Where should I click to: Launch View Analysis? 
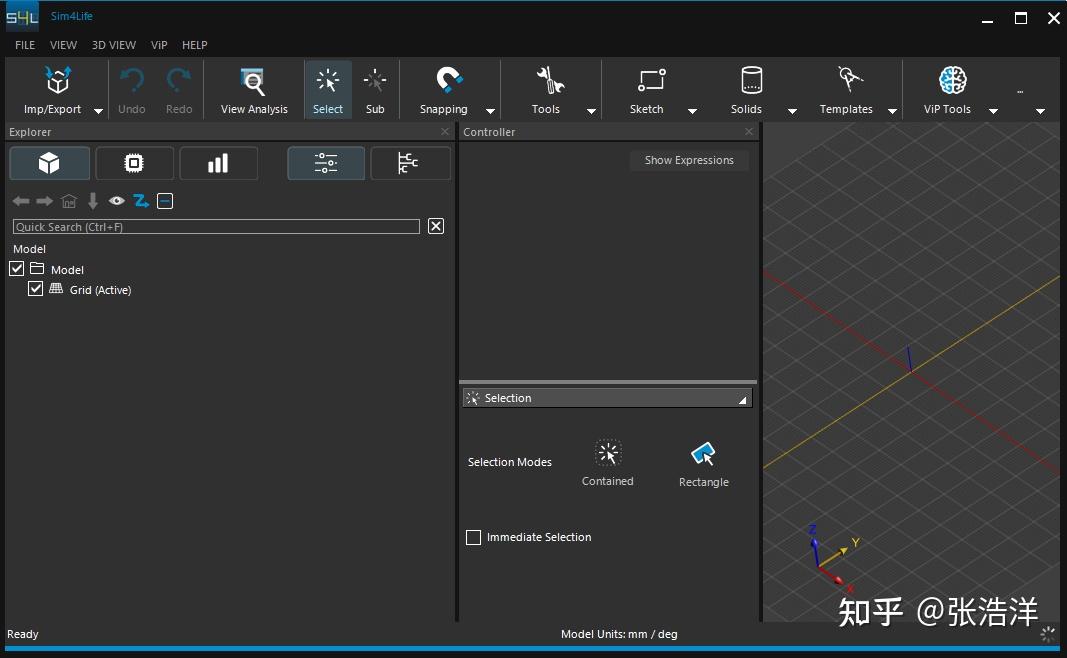[253, 88]
